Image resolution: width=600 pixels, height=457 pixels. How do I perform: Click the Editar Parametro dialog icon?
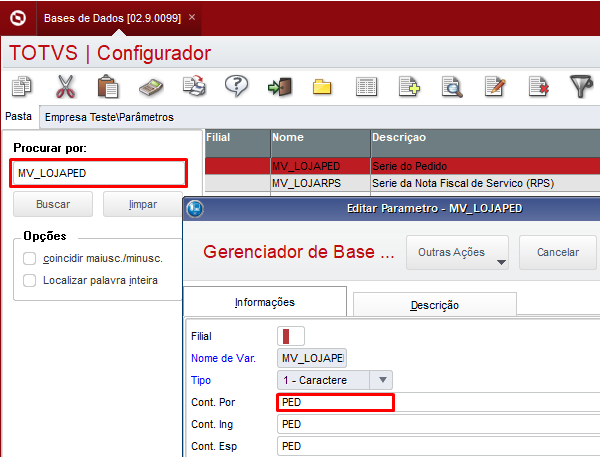click(195, 209)
